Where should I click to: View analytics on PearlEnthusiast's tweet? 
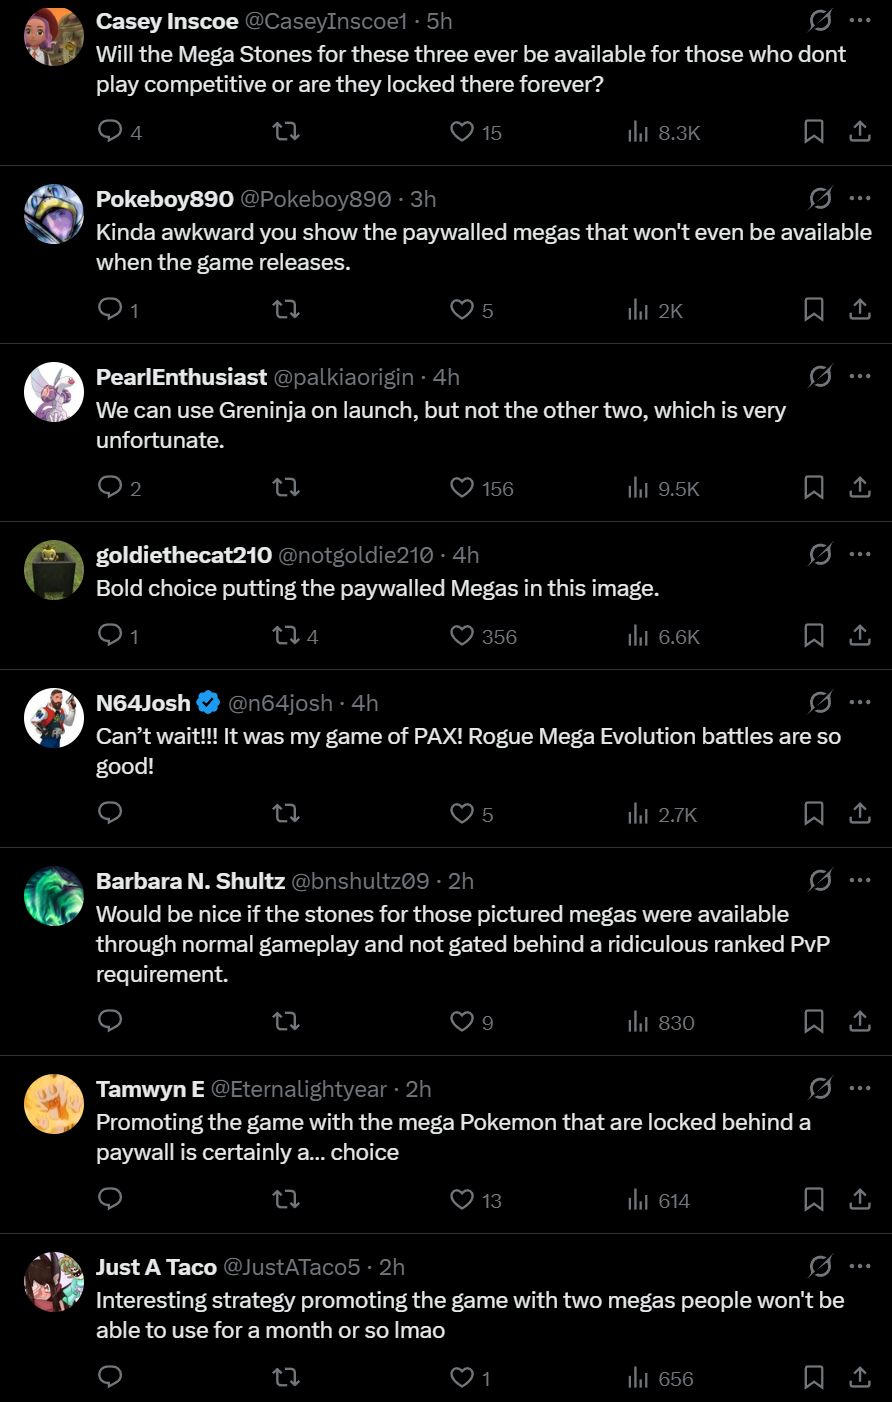click(x=638, y=488)
